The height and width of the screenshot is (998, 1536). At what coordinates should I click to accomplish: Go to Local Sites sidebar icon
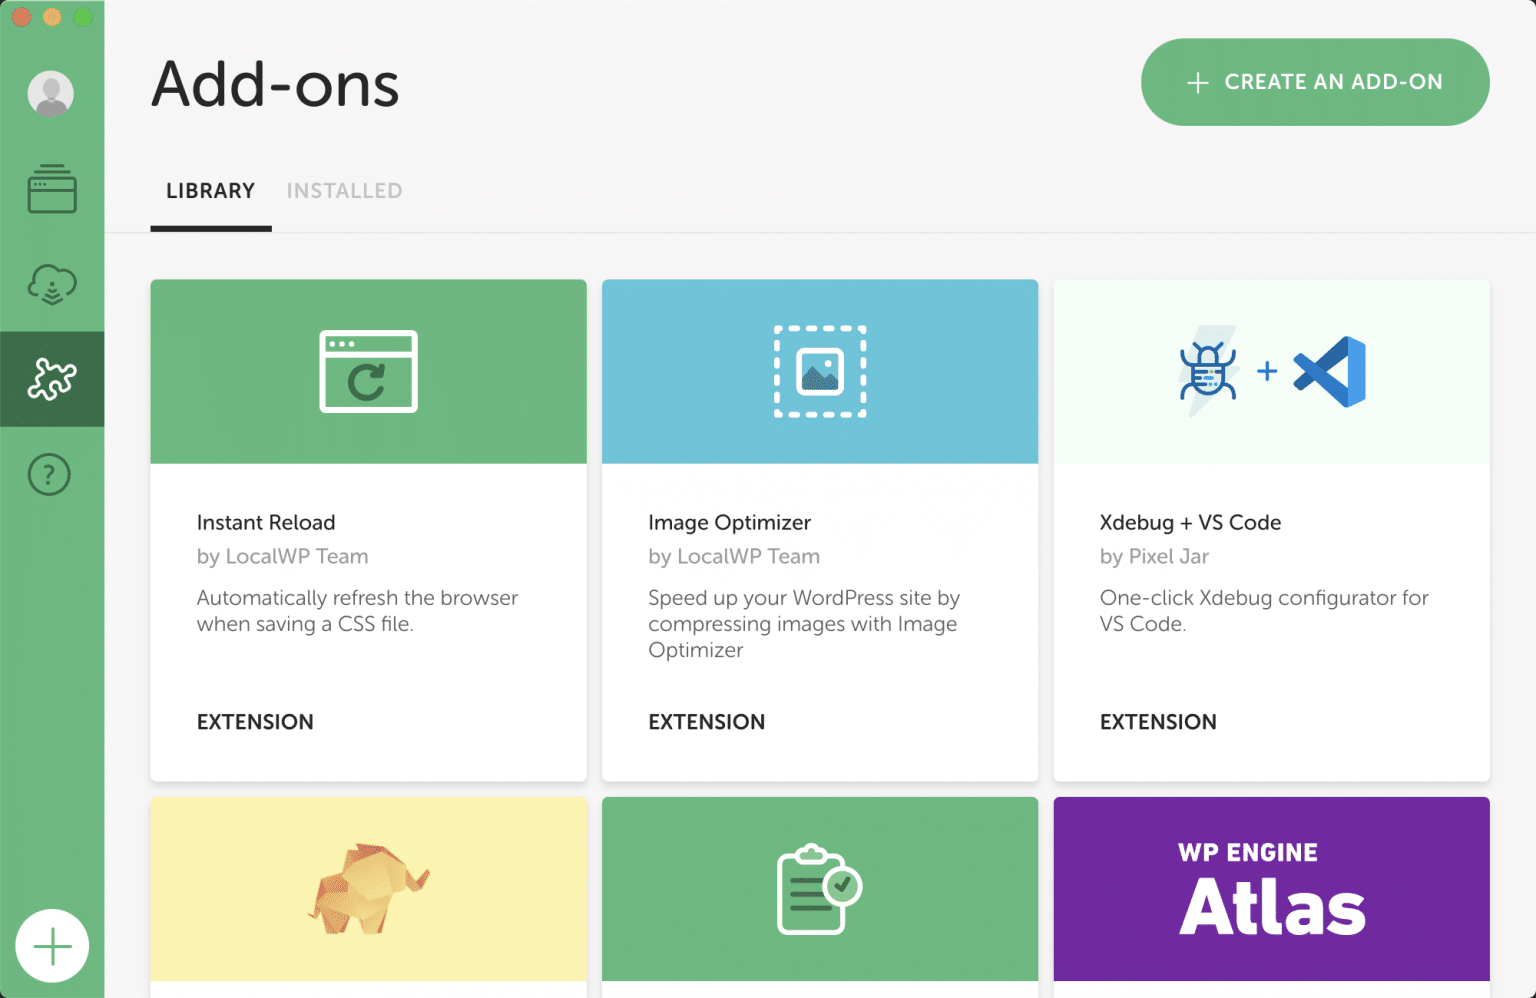point(52,189)
